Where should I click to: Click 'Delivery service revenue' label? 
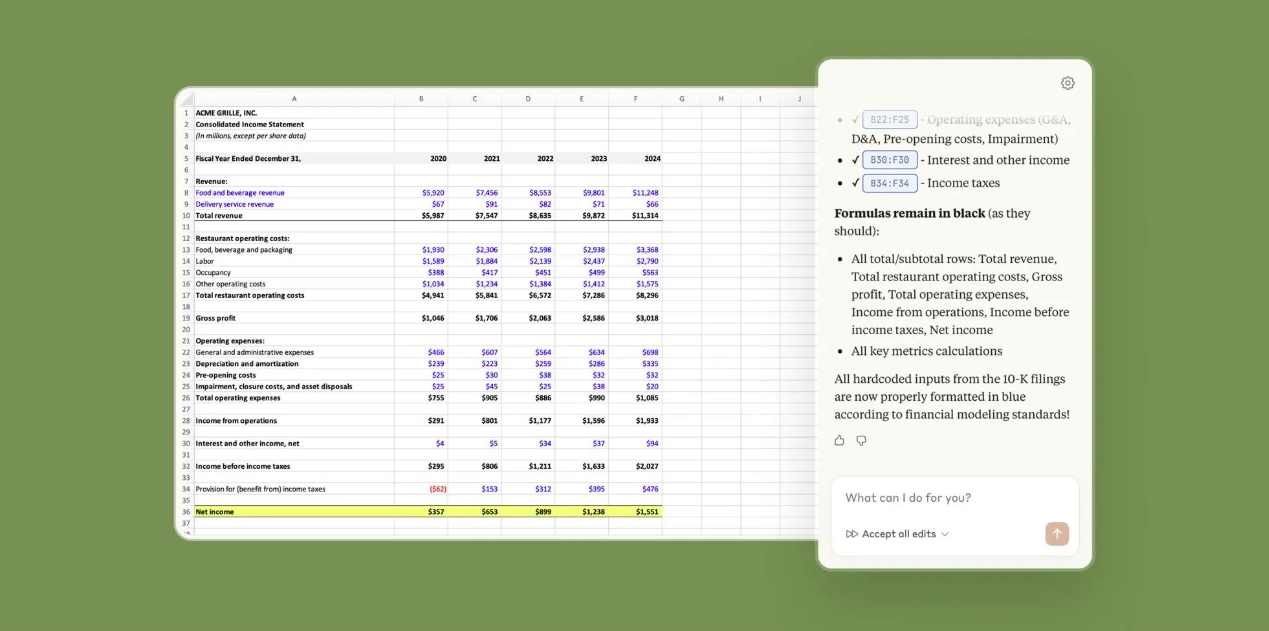point(234,204)
